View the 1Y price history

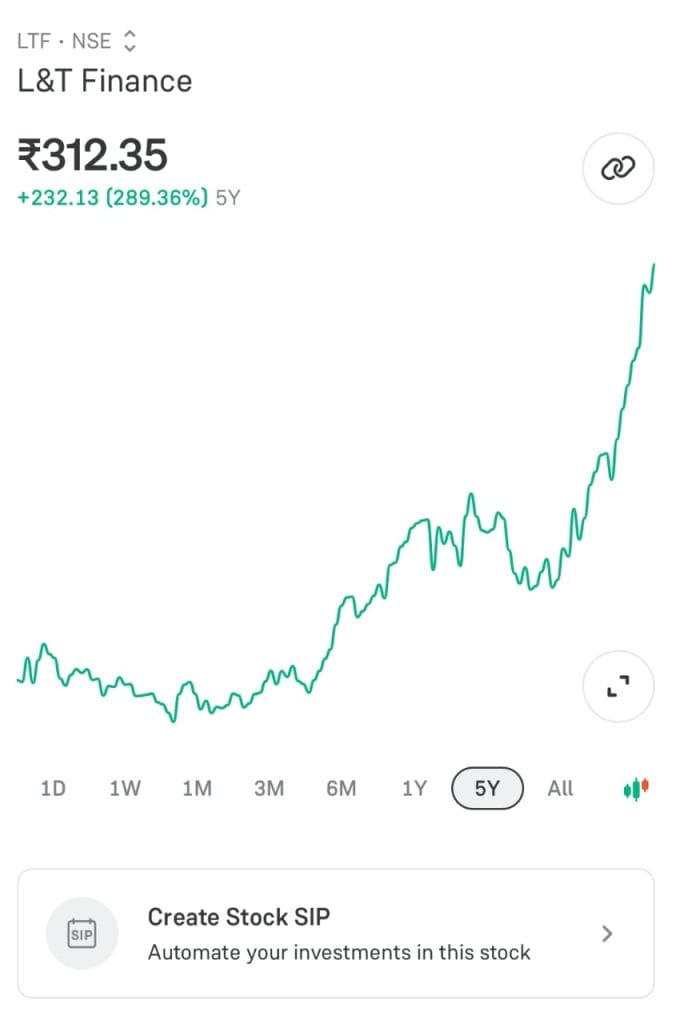pyautogui.click(x=414, y=788)
